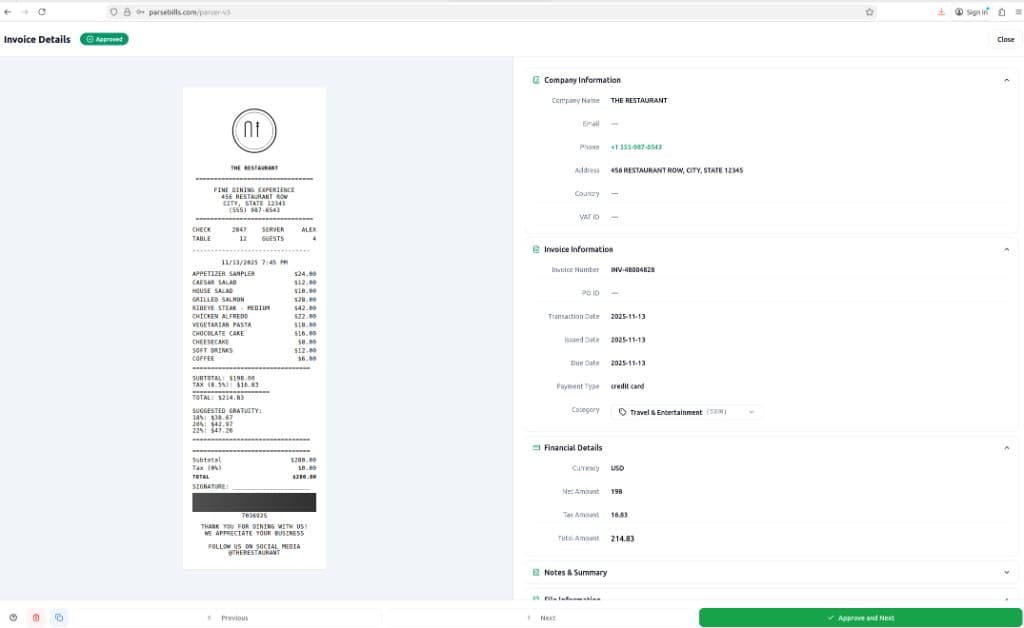Click the downloads icon in the browser toolbar

pyautogui.click(x=941, y=11)
